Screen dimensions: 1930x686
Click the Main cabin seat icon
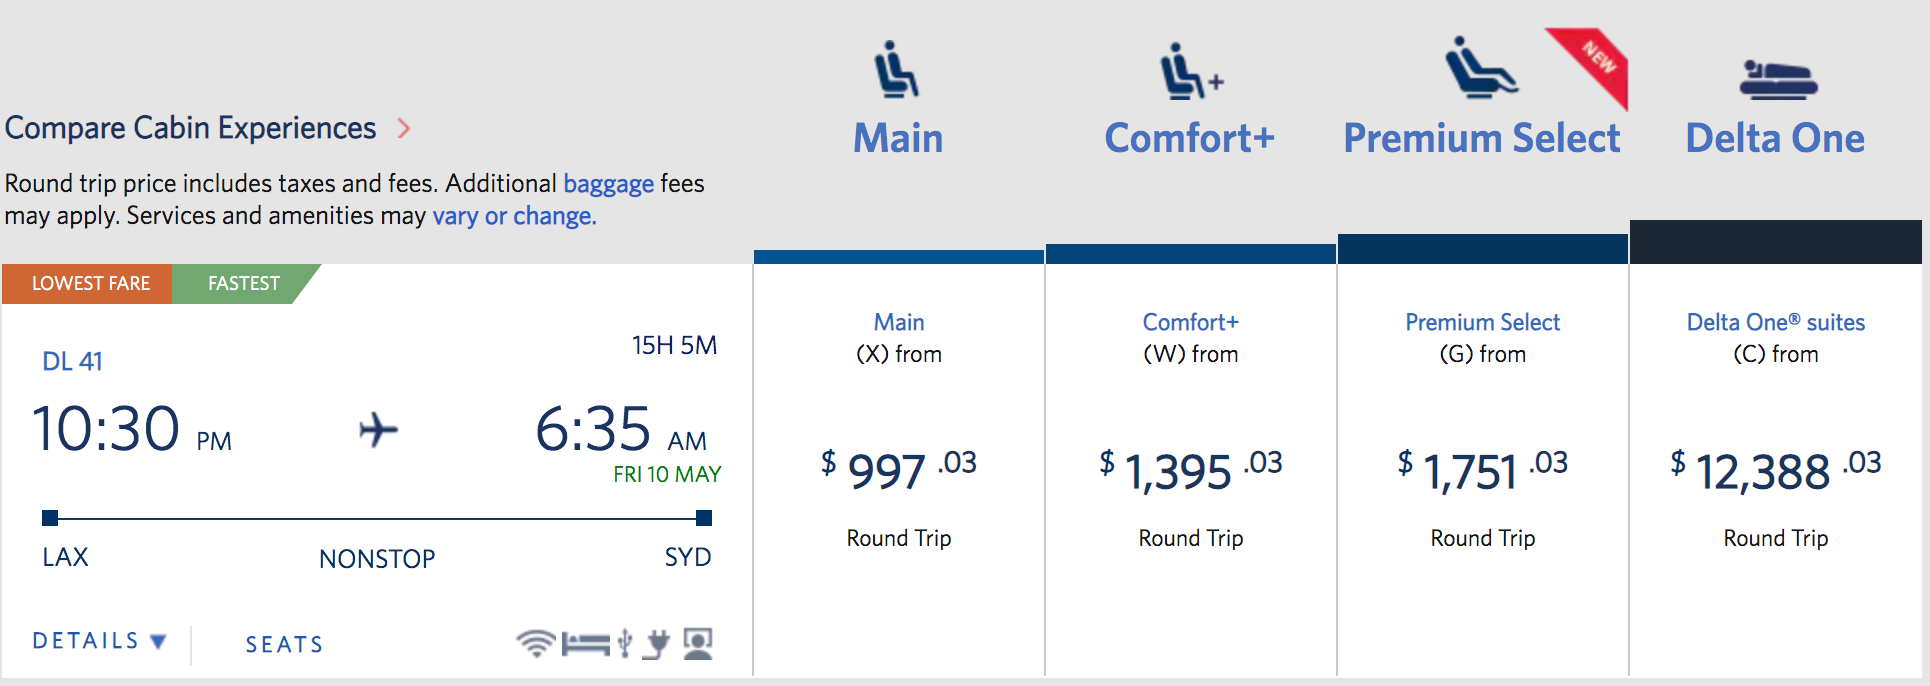pos(897,69)
